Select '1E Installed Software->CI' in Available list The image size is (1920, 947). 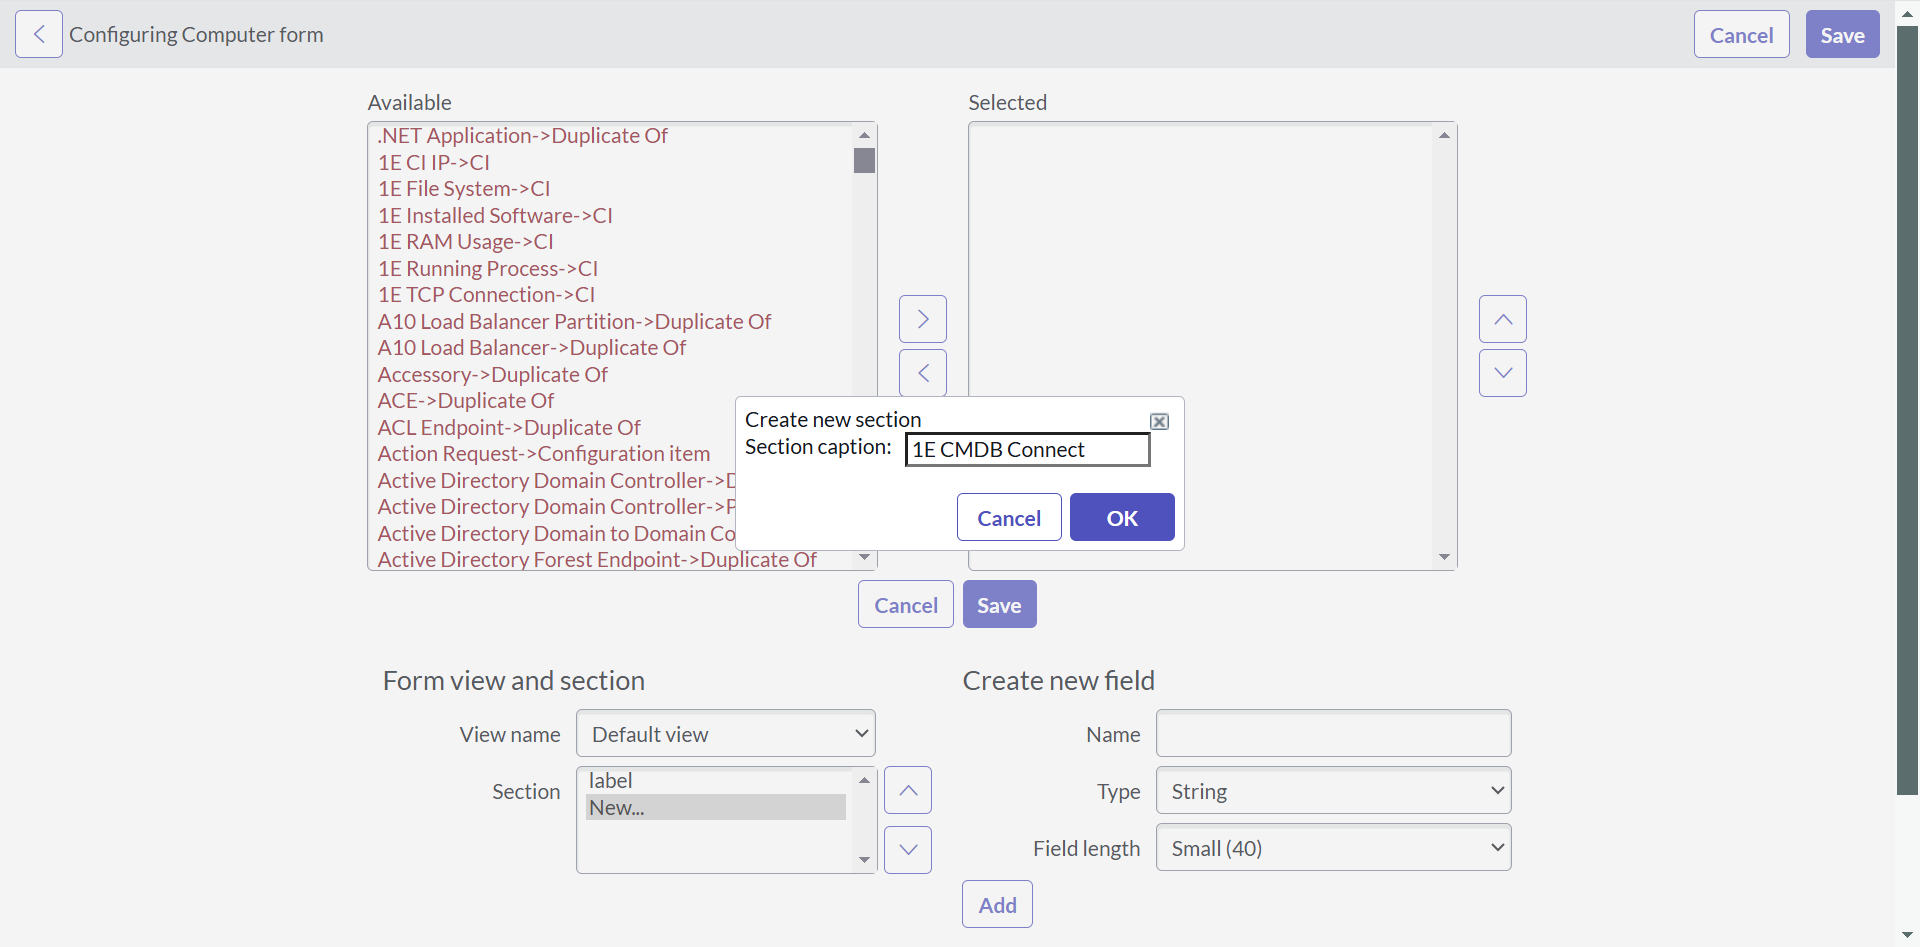click(x=495, y=216)
